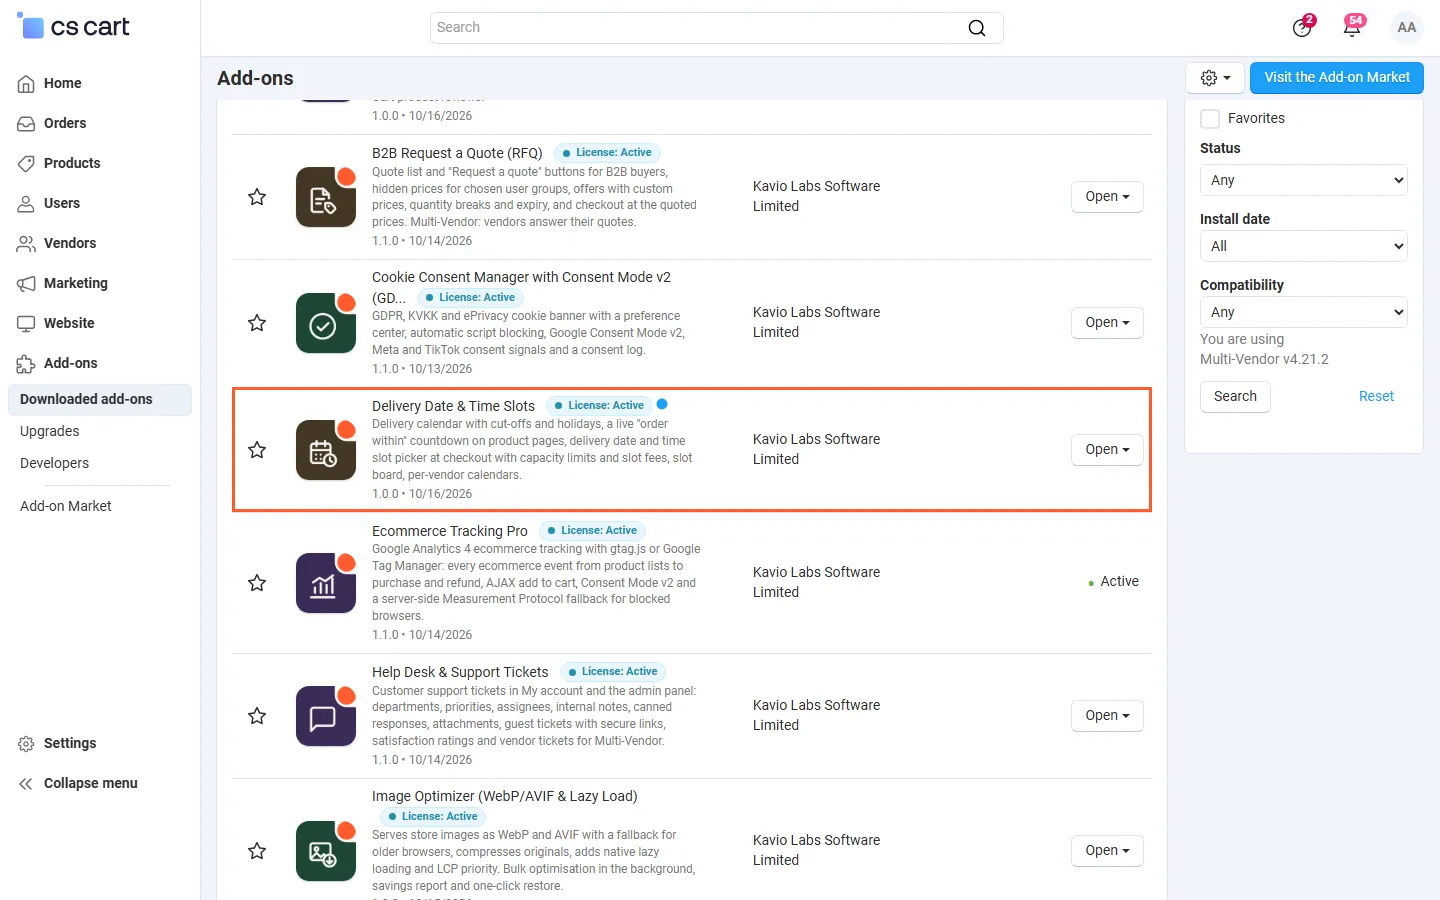This screenshot has height=900, width=1440.
Task: Expand the gear settings dropdown
Action: (x=1215, y=78)
